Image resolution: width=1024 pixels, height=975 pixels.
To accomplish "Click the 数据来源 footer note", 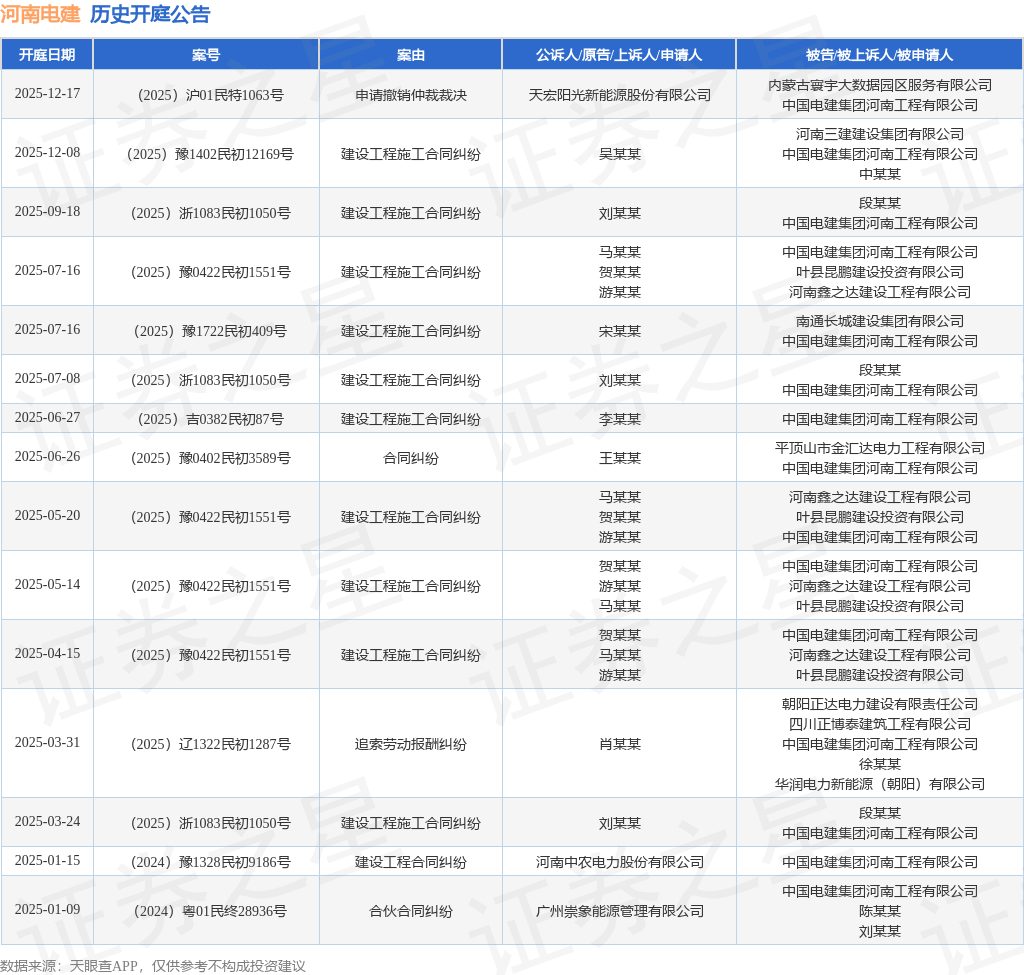I will pyautogui.click(x=153, y=965).
